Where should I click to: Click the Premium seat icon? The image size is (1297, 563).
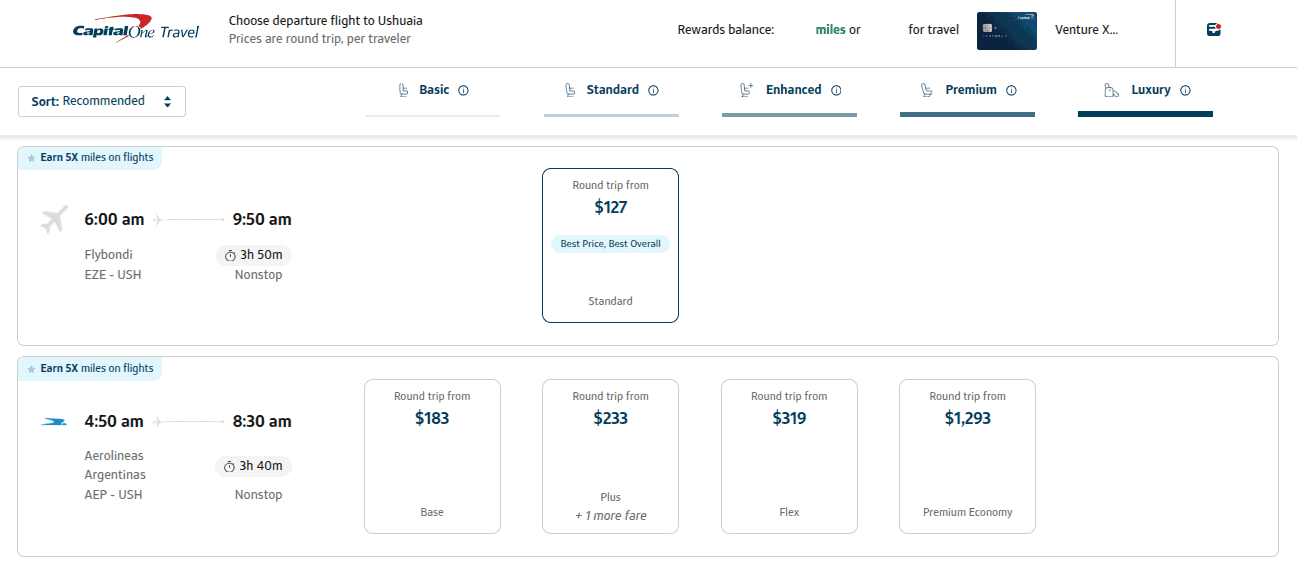927,90
